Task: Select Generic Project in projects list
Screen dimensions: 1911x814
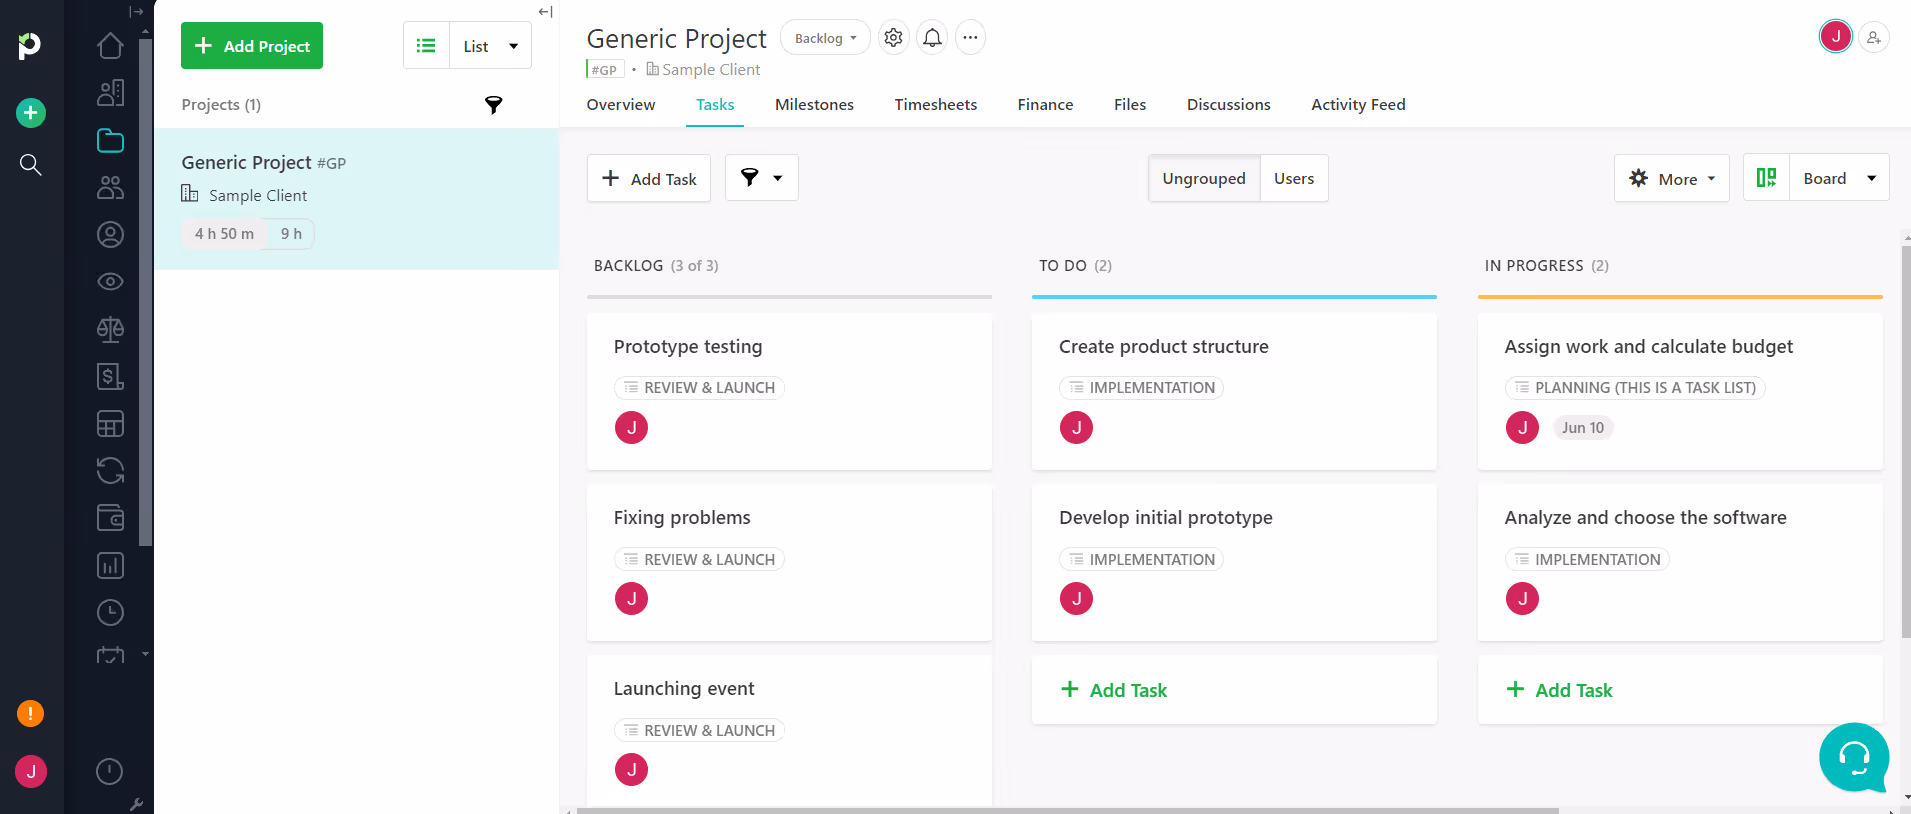Action: point(356,199)
